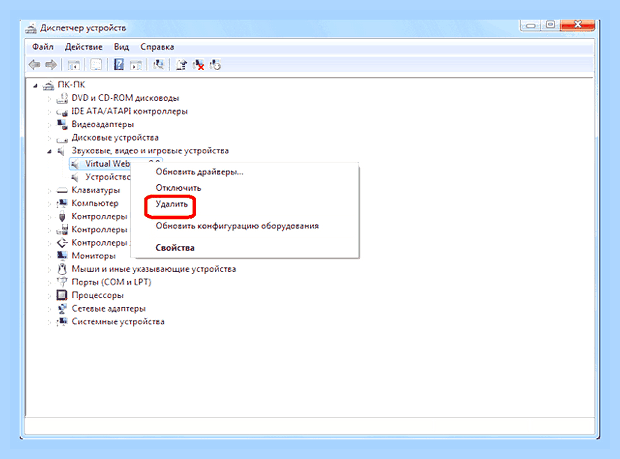Screen dimensions: 620x459
Task: Select the Сетевые адаптеры network icon
Action: (x=62, y=308)
